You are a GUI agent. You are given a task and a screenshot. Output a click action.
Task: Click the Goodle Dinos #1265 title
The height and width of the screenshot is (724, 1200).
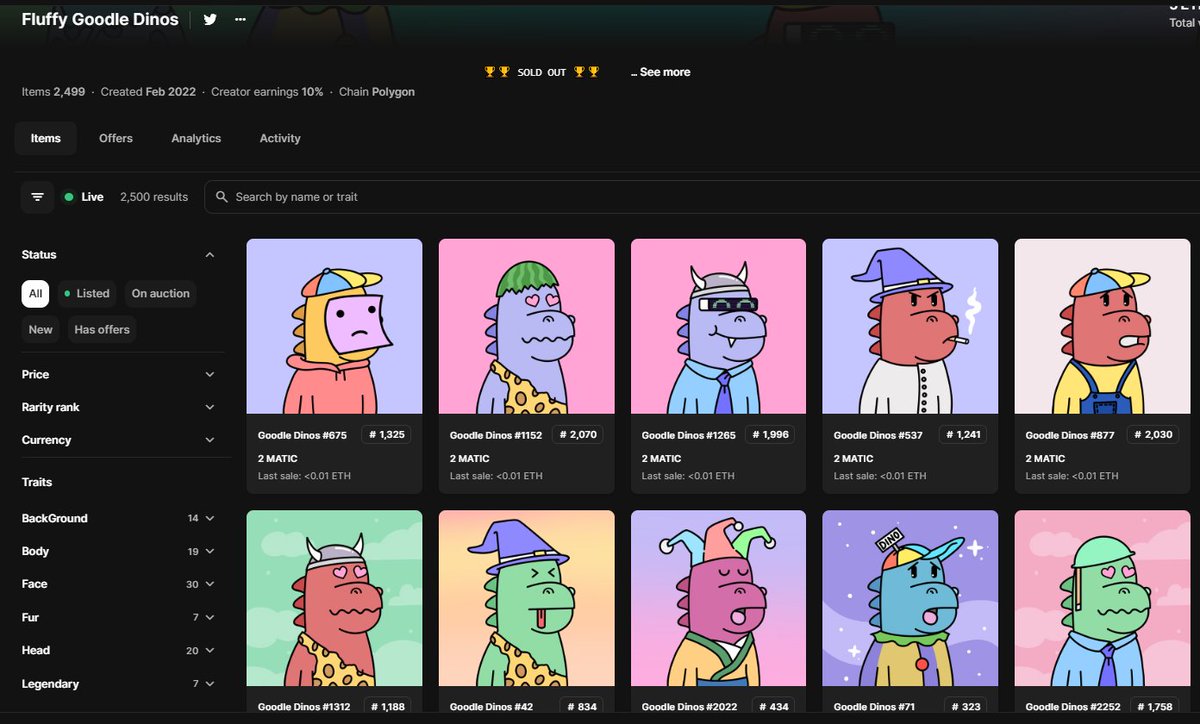point(688,435)
